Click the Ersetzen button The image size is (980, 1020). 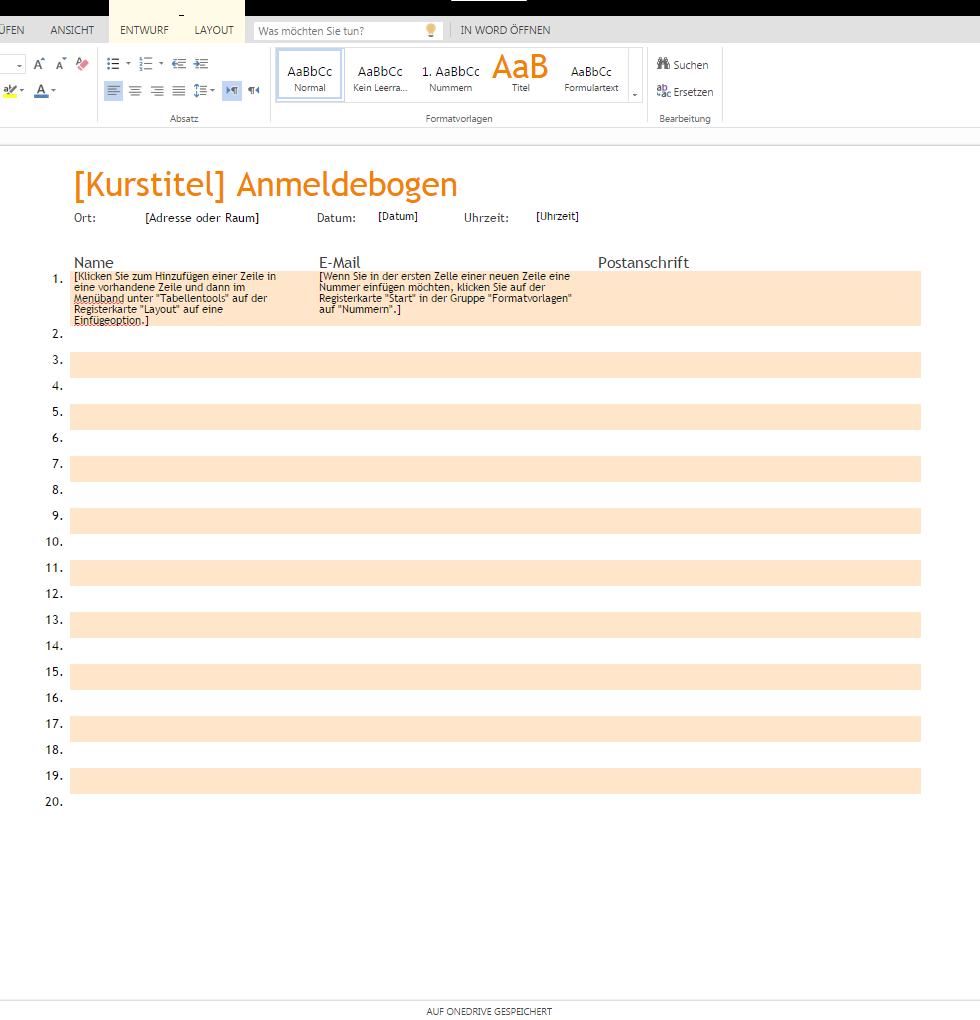click(x=685, y=92)
